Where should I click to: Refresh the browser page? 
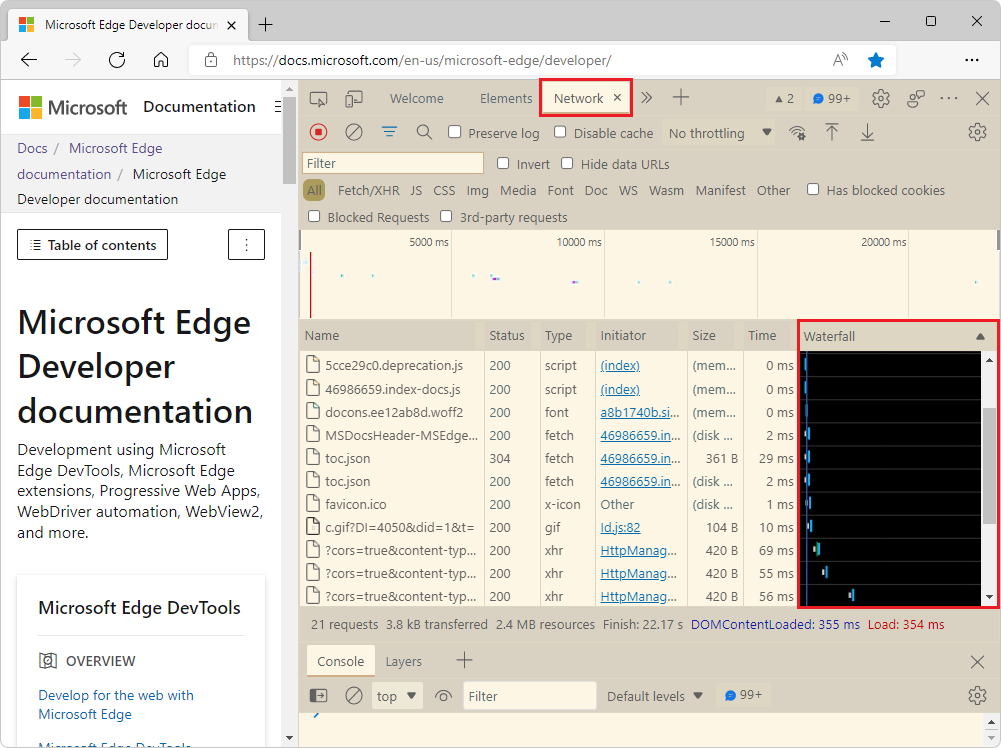117,60
